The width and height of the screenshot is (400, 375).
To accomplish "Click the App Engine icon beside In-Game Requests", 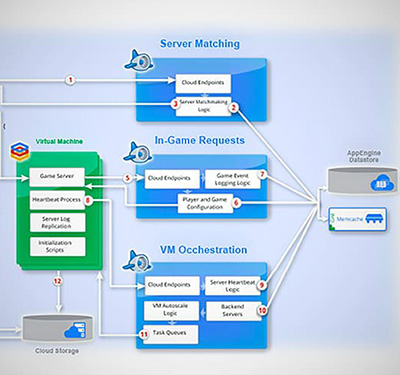I will 138,153.
